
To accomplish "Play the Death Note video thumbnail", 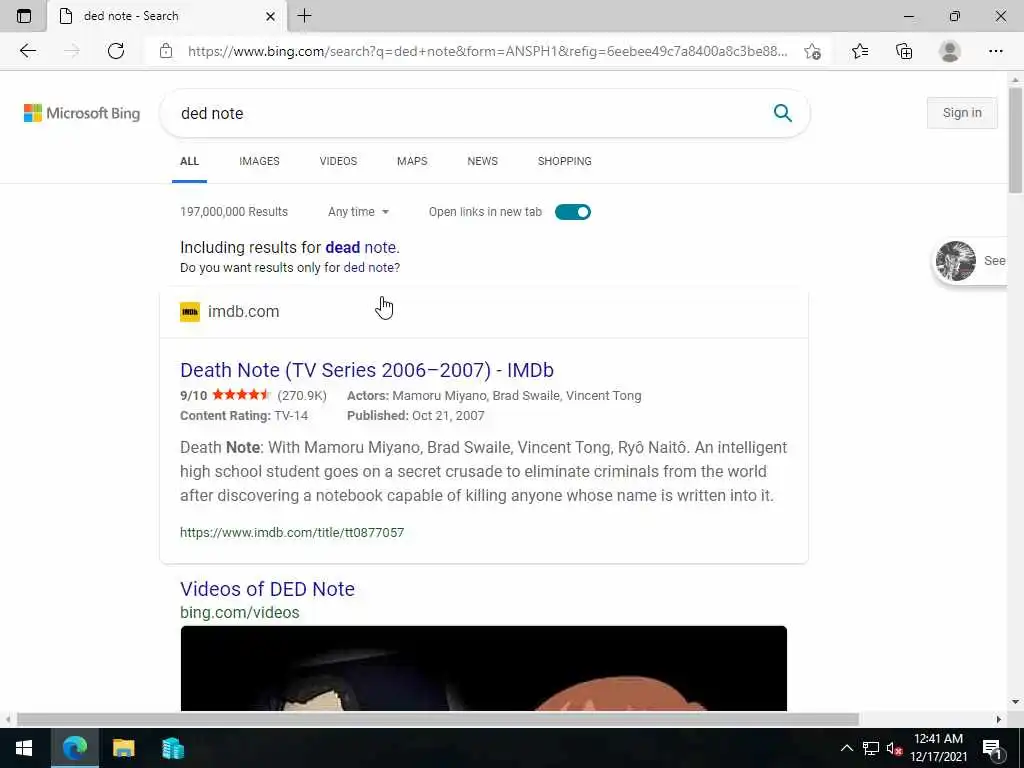I will (484, 668).
